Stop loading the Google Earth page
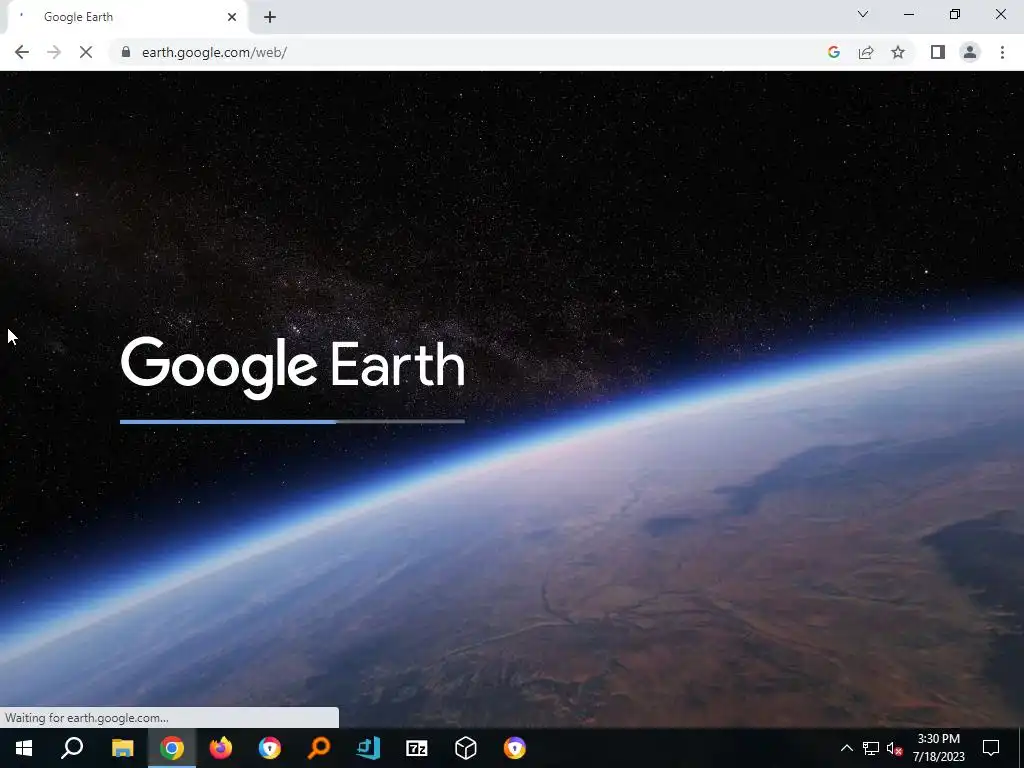1024x768 pixels. [86, 52]
